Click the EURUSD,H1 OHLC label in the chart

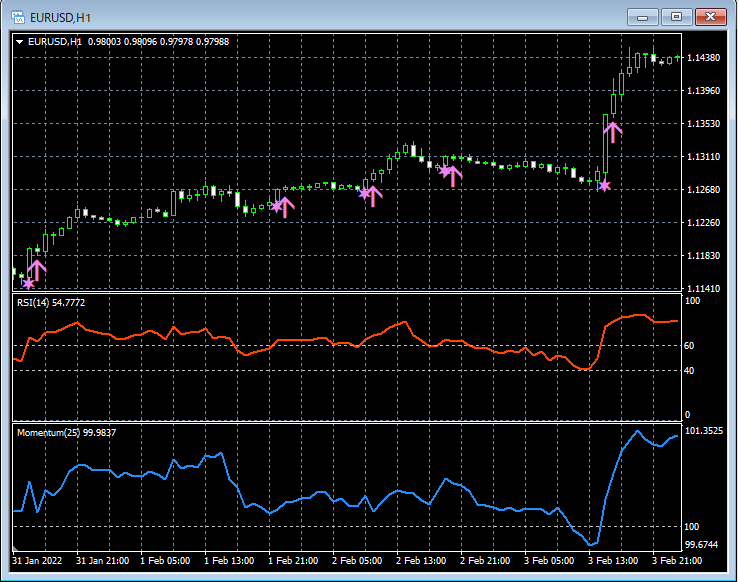click(128, 41)
